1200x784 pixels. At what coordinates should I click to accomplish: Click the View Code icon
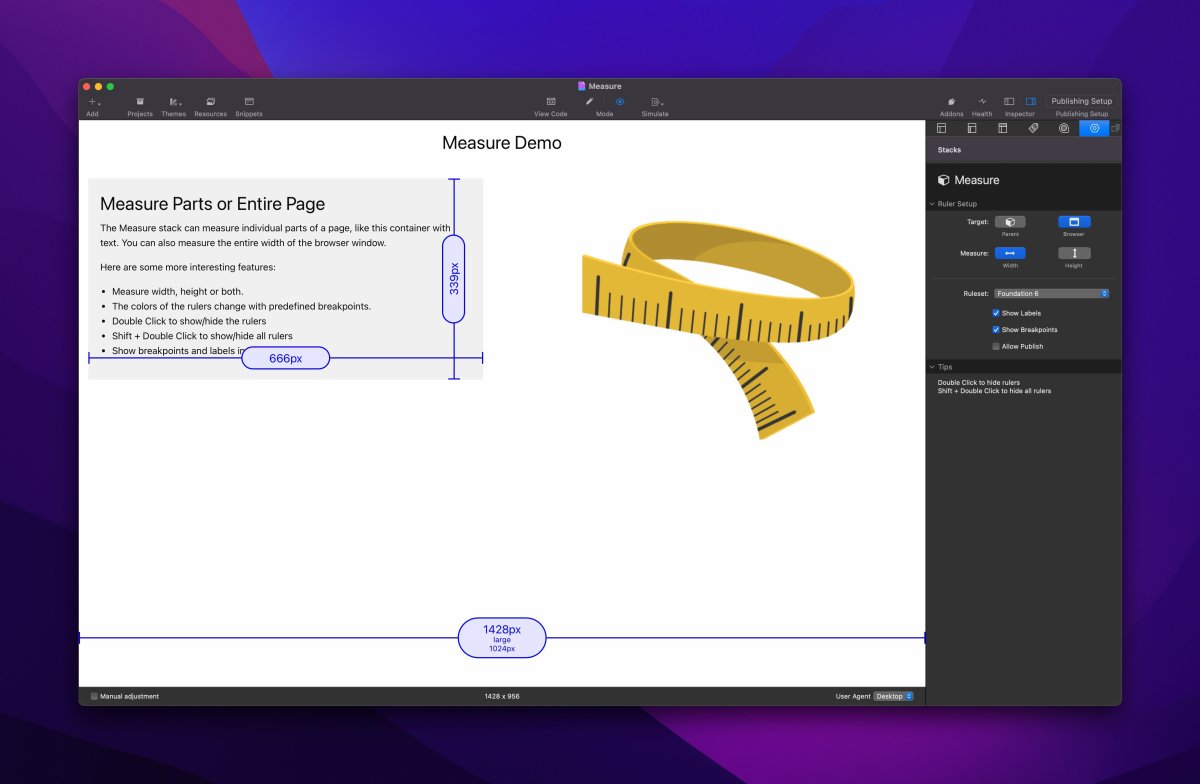[x=550, y=102]
